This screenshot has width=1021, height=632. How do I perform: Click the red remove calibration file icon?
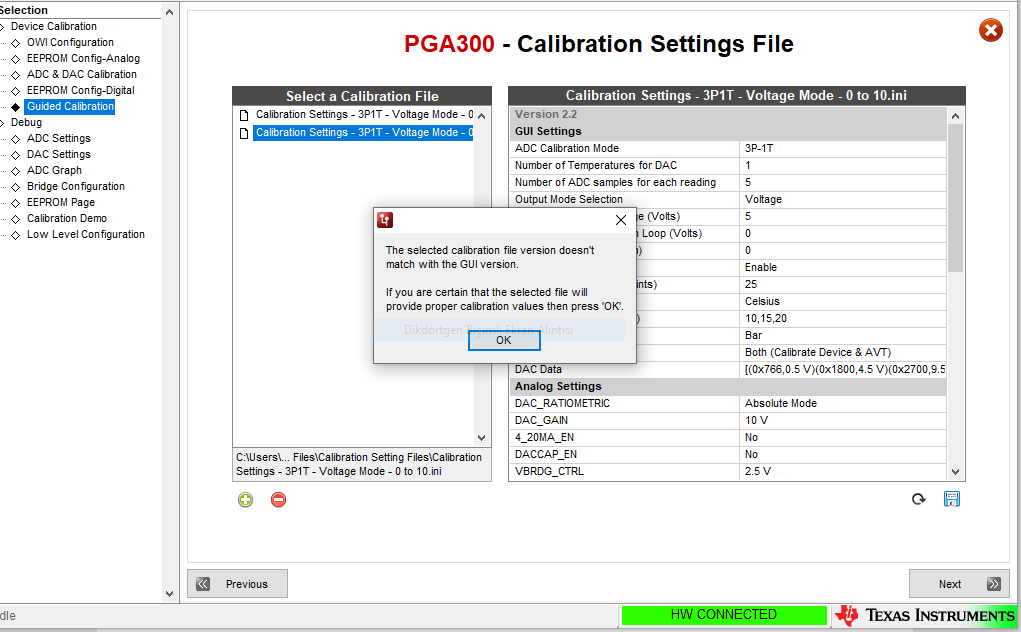click(279, 500)
